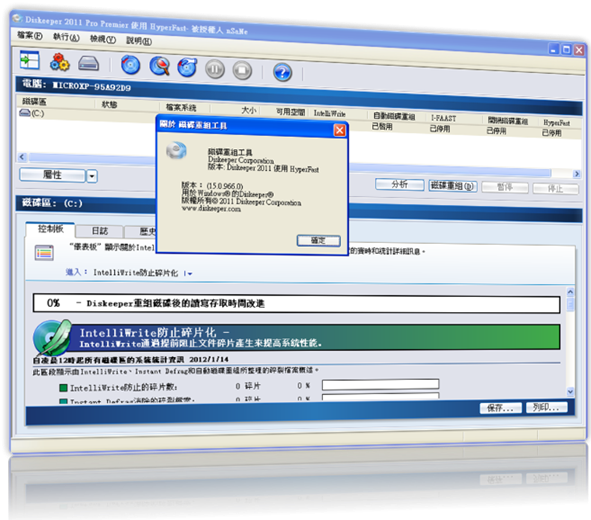
Task: Click the 磁碟重組(D) button
Action: [x=453, y=186]
